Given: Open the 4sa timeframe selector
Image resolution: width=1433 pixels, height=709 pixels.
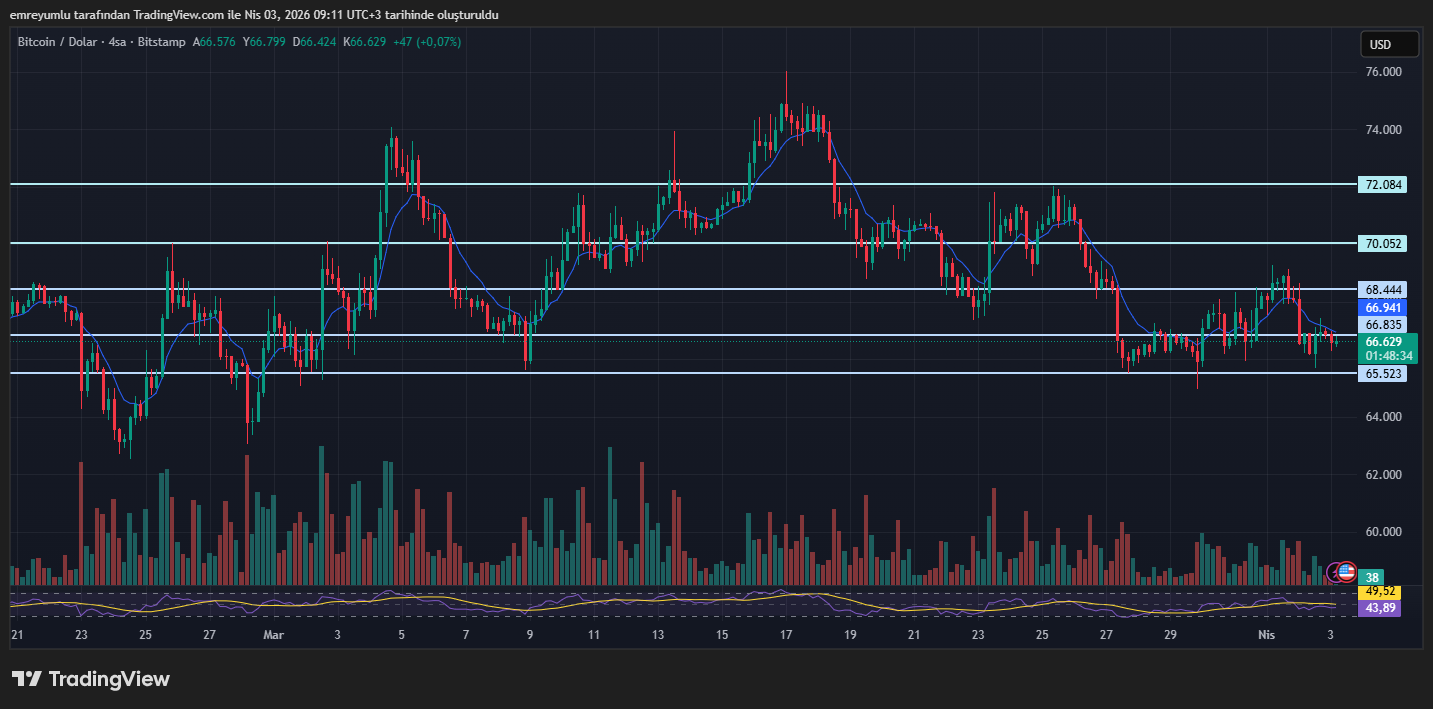Looking at the screenshot, I should (x=117, y=42).
